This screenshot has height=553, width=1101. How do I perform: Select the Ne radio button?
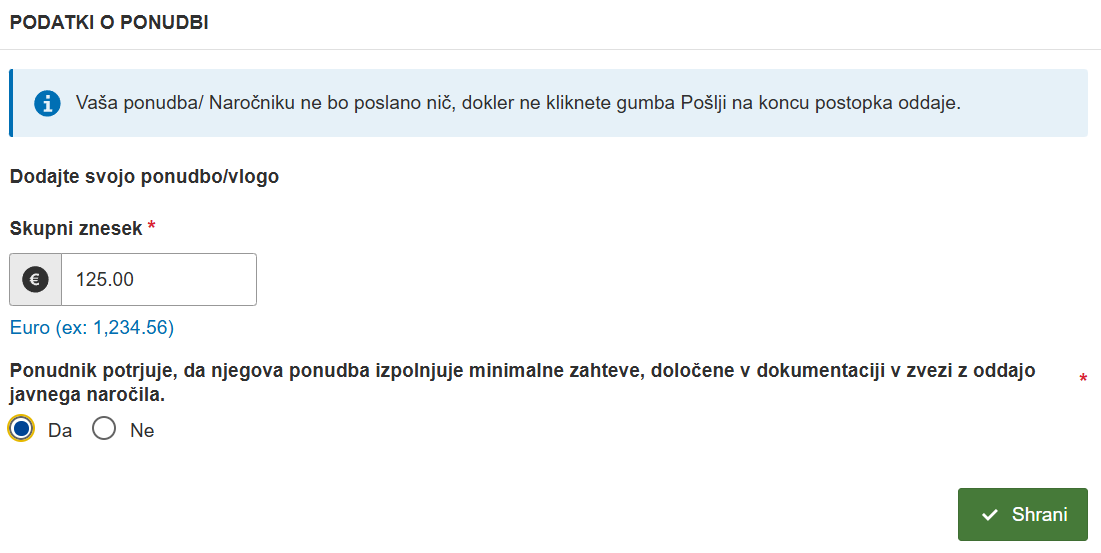coord(104,428)
